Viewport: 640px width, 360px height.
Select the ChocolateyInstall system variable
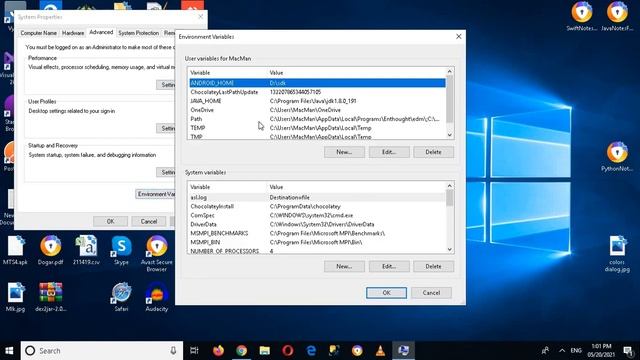tap(317, 206)
